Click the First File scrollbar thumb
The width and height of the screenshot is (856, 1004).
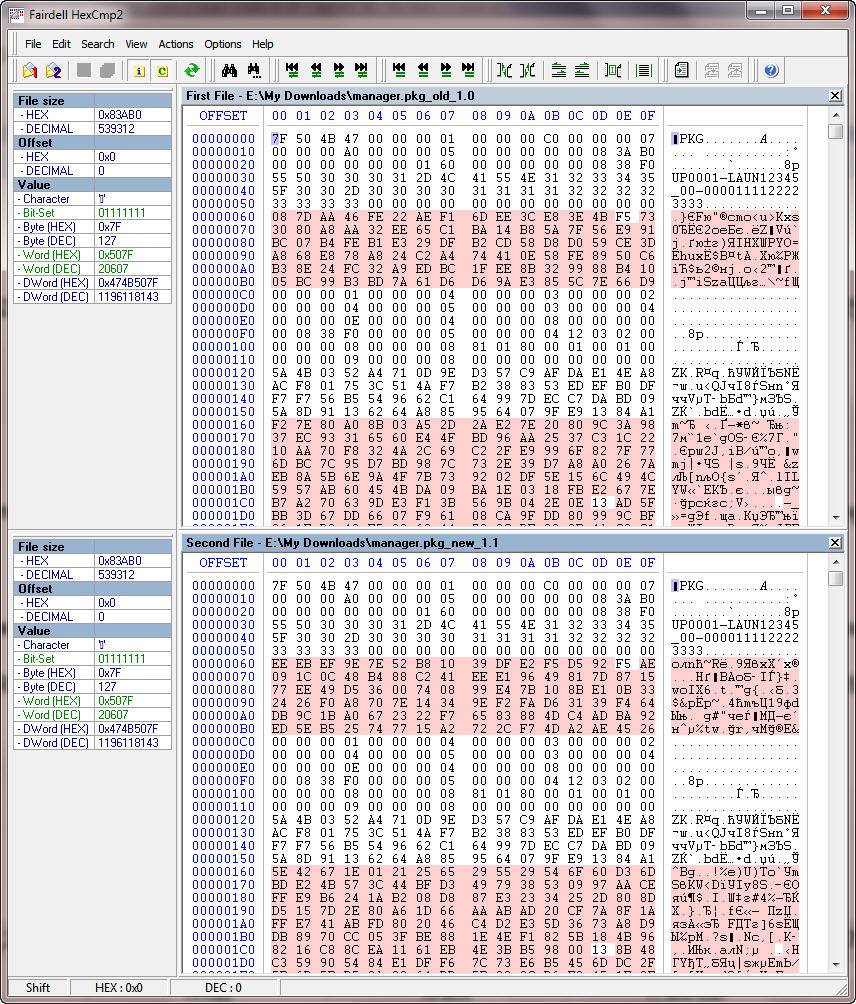click(836, 131)
